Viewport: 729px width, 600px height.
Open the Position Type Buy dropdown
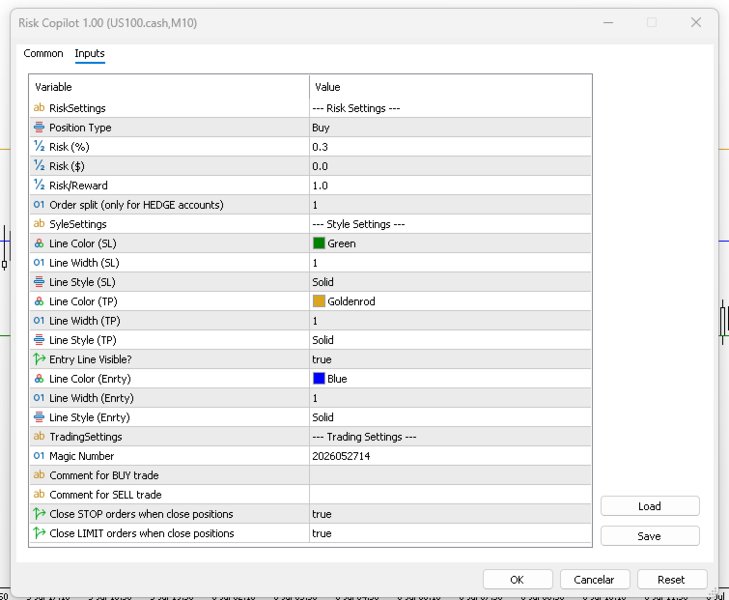pos(451,127)
